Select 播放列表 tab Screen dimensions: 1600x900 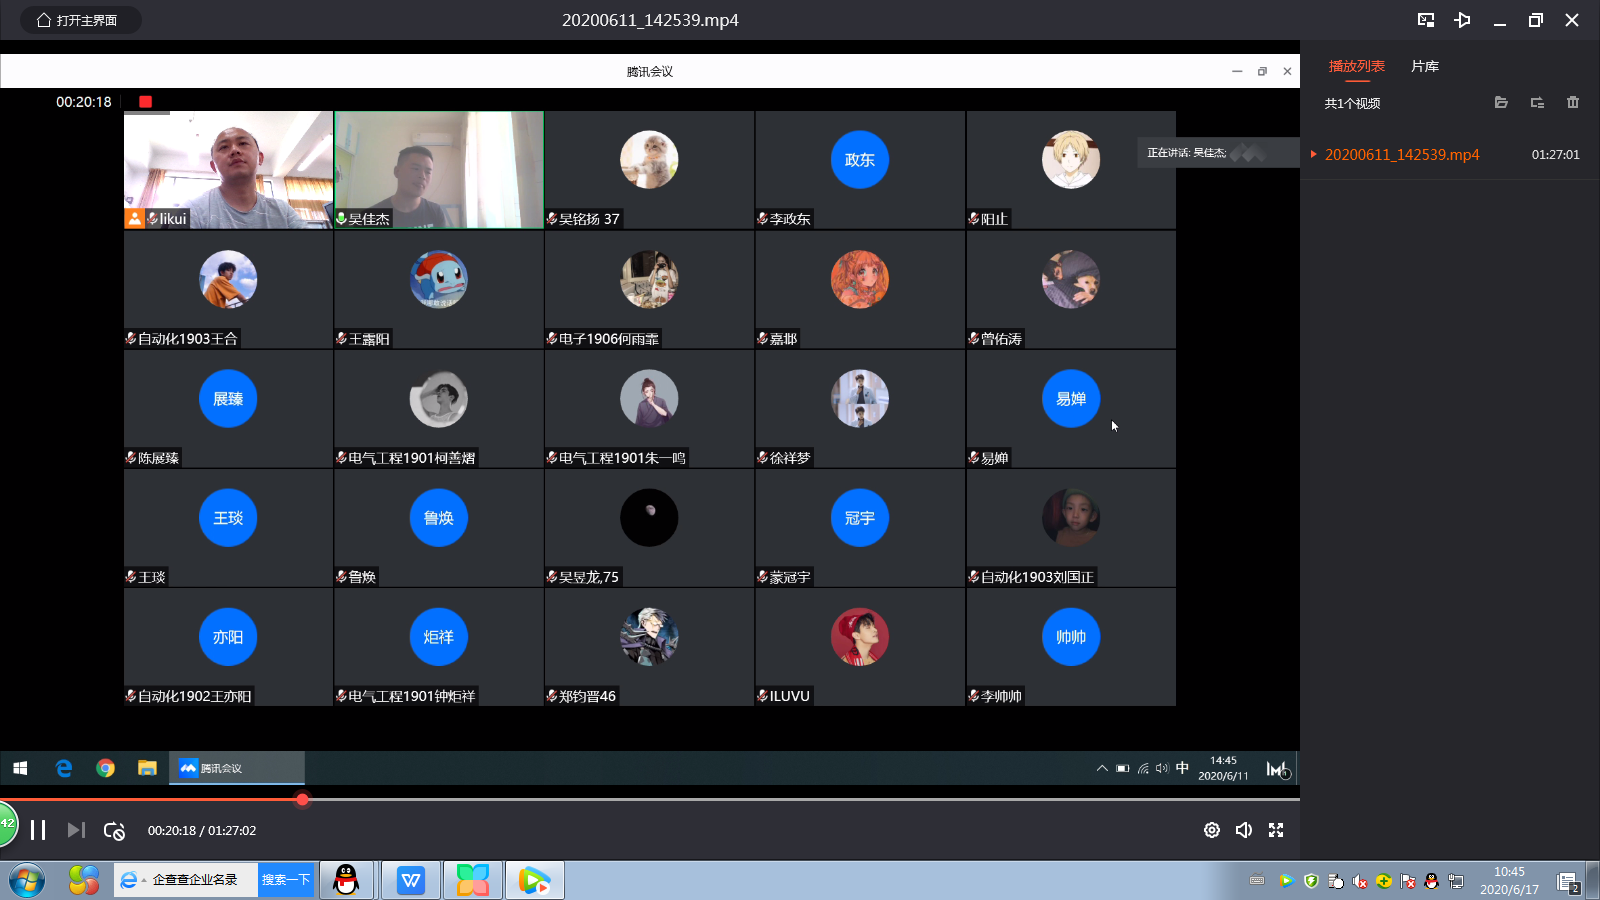click(1356, 66)
